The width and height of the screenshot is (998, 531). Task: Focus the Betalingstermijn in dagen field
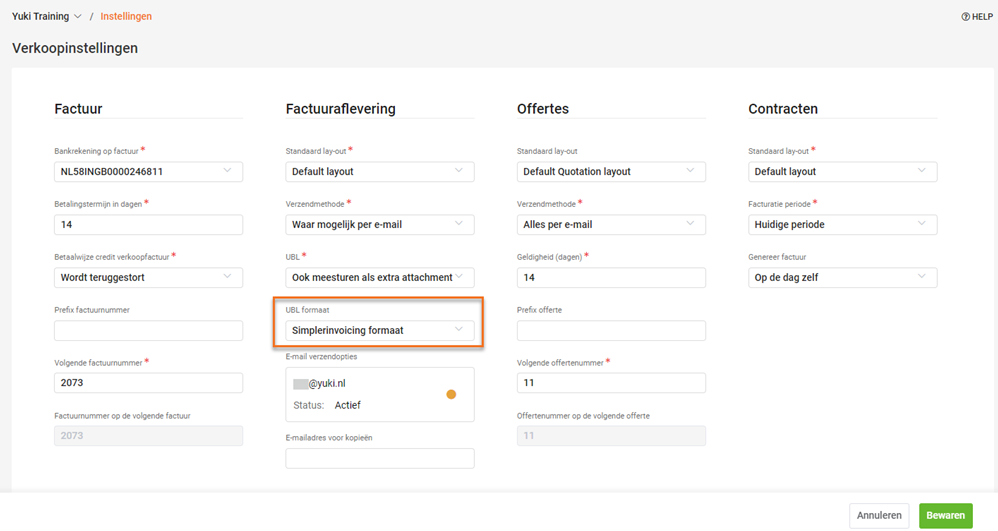(x=148, y=224)
